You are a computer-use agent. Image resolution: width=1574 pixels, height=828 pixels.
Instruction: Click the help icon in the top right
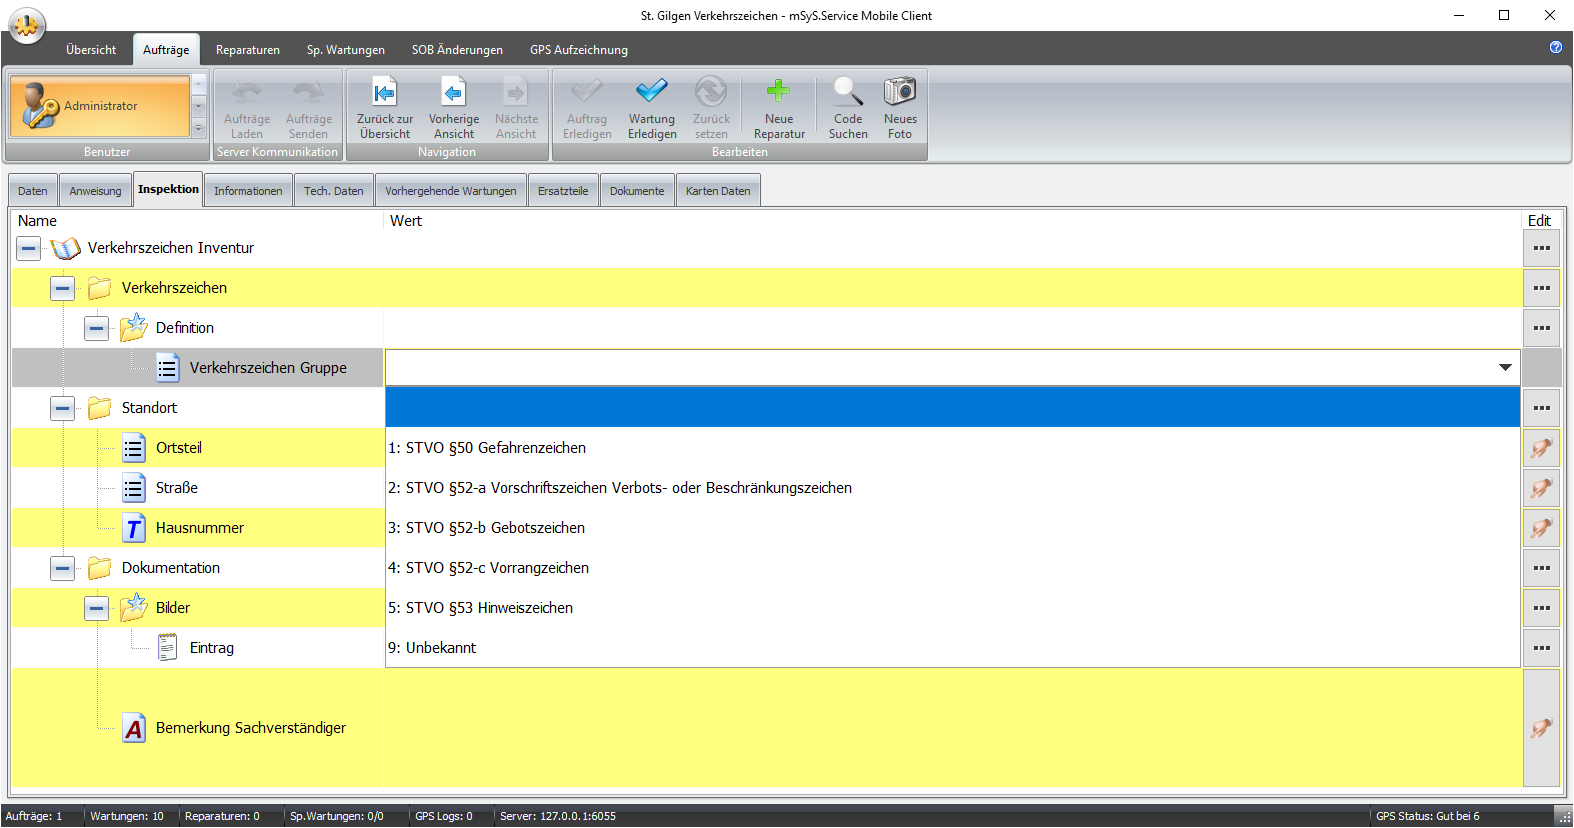1556,47
